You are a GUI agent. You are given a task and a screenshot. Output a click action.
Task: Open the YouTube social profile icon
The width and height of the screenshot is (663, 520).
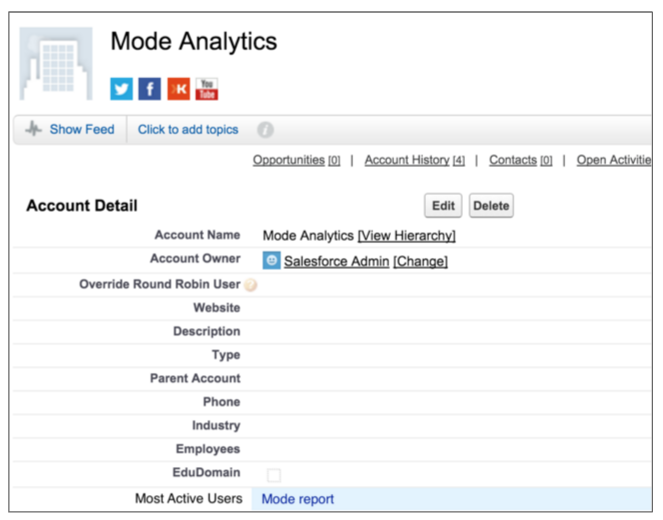pyautogui.click(x=207, y=89)
